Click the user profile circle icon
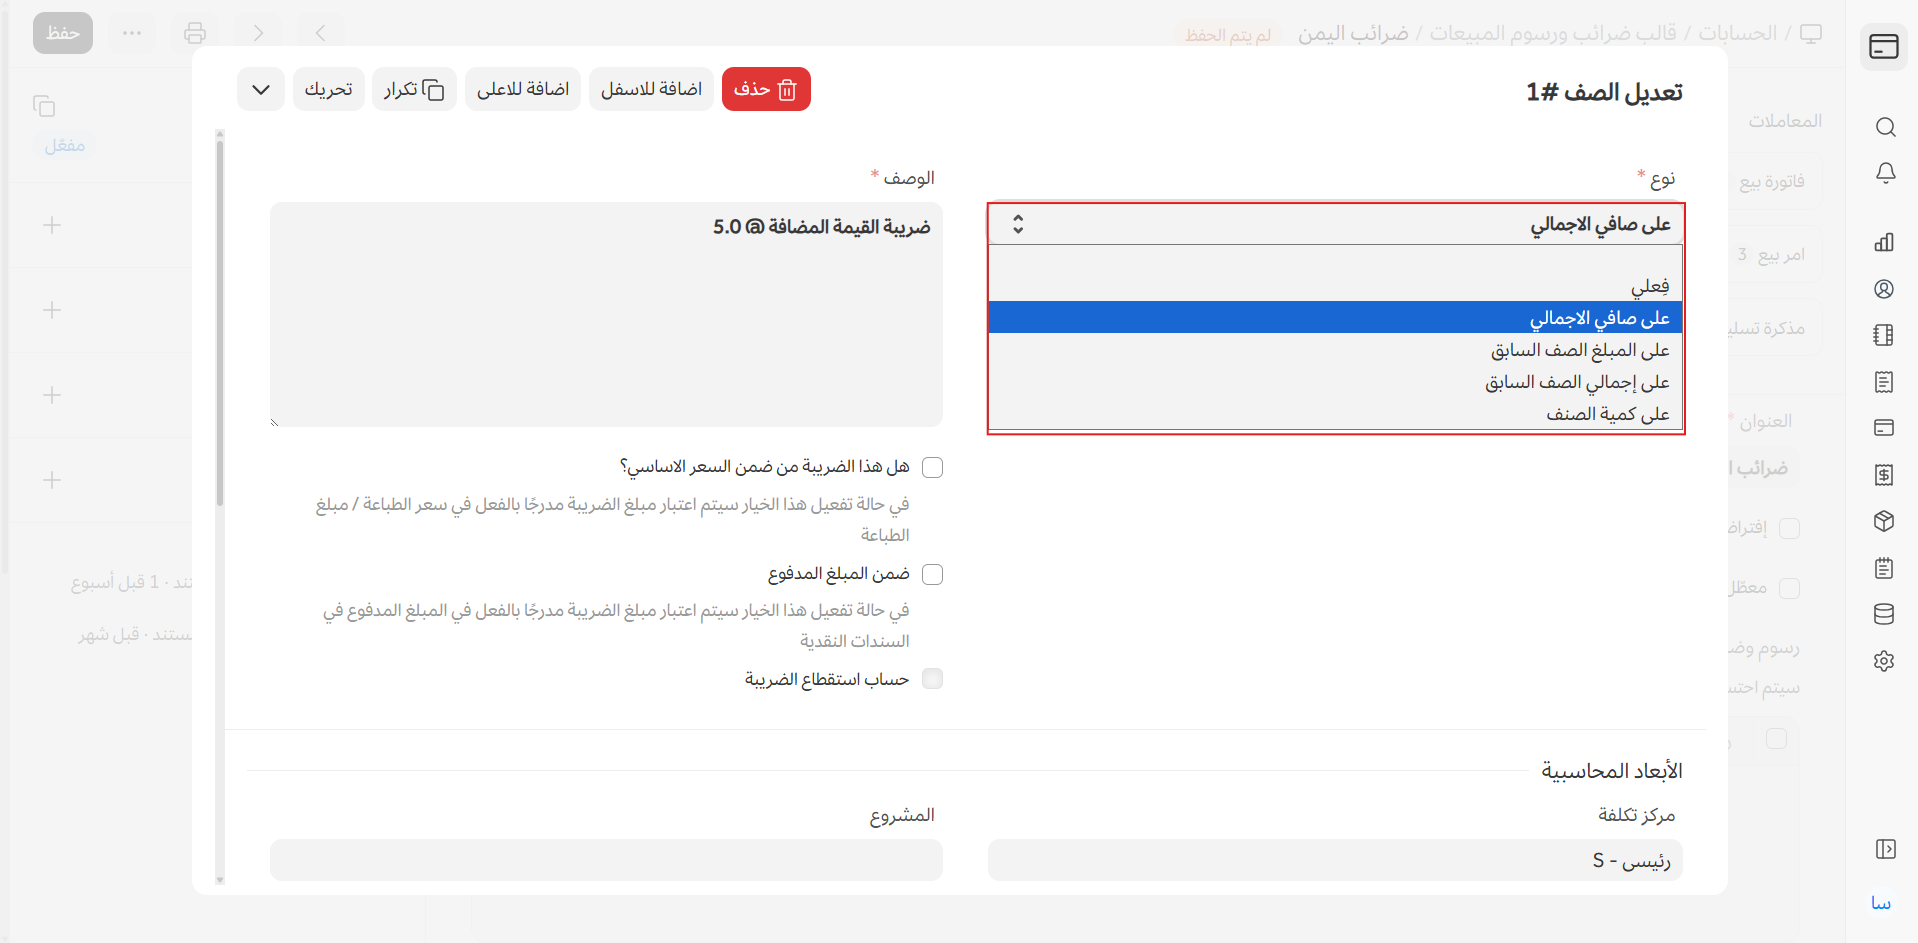This screenshot has height=943, width=1918. 1884,289
